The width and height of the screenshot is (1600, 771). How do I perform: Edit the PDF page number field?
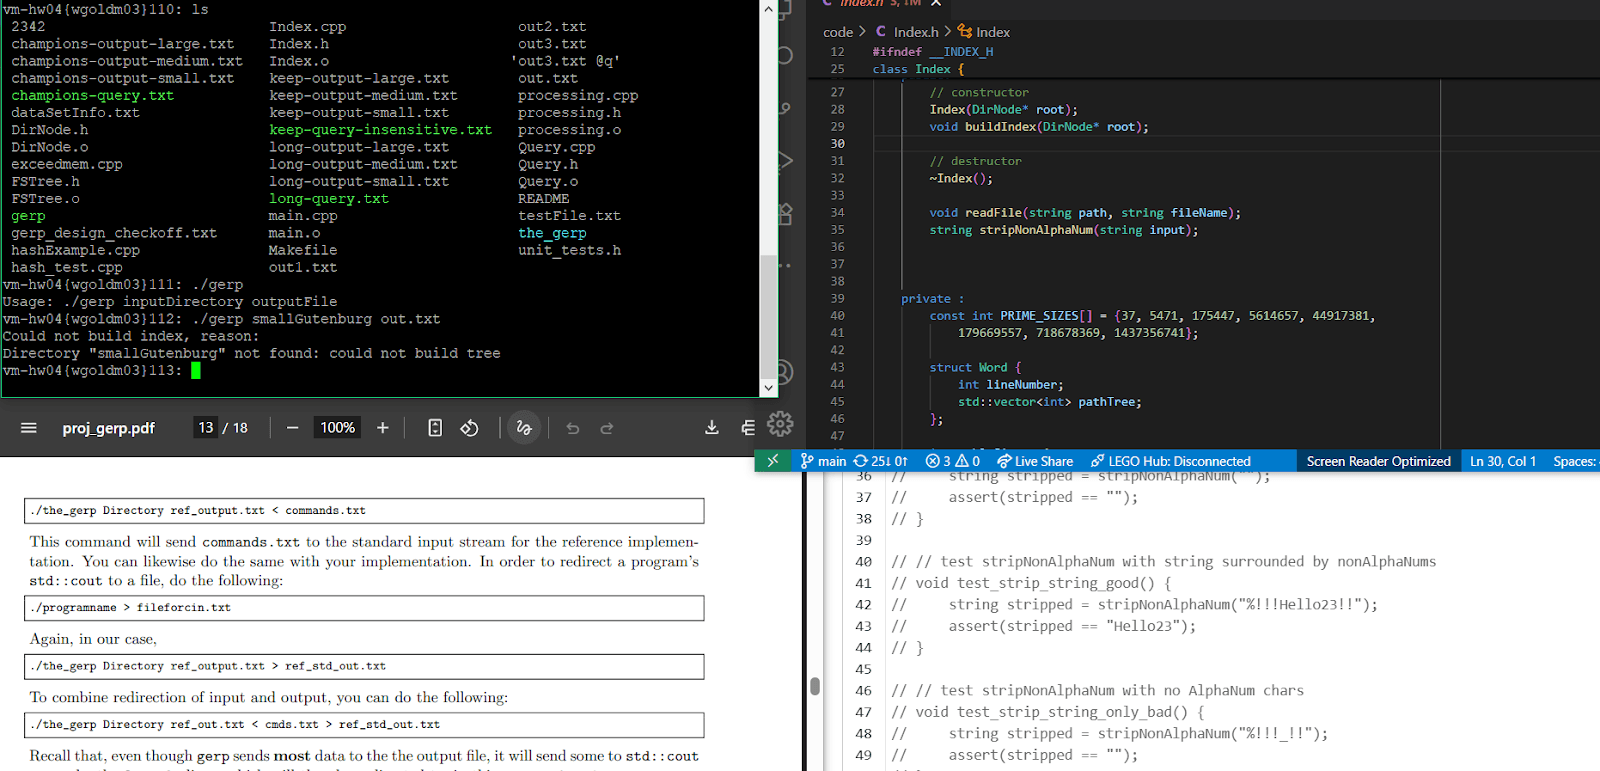[205, 428]
